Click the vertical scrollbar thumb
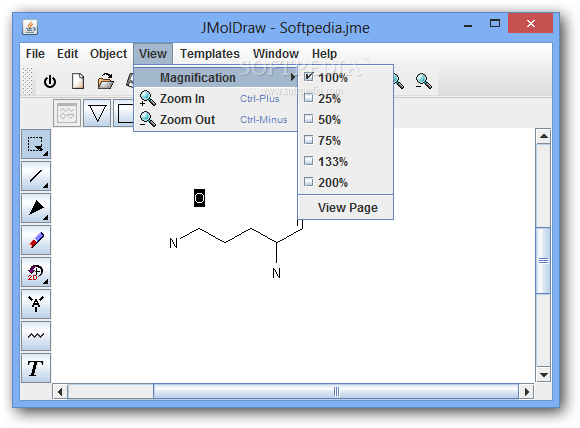The image size is (580, 428). (x=543, y=261)
